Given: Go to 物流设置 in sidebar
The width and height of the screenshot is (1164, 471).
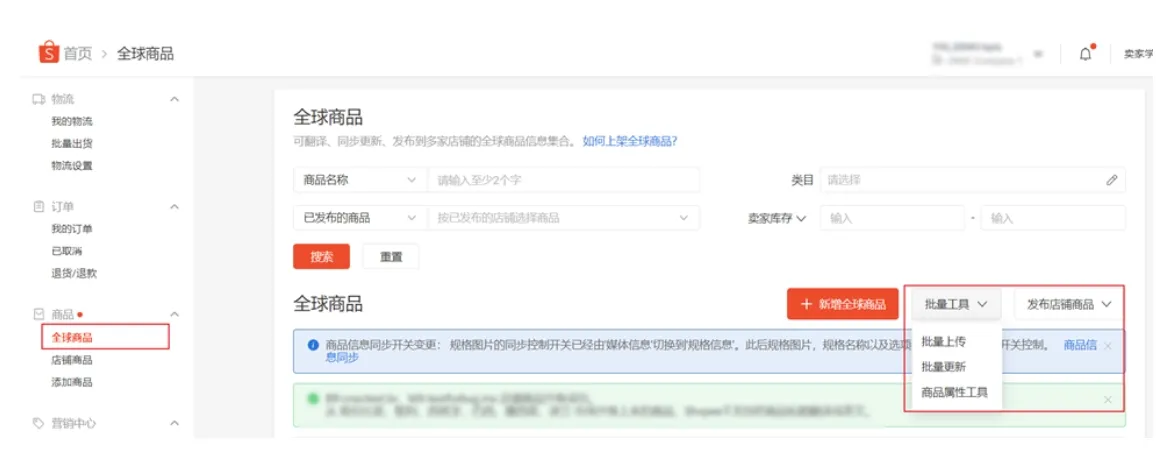Looking at the screenshot, I should pyautogui.click(x=72, y=166).
